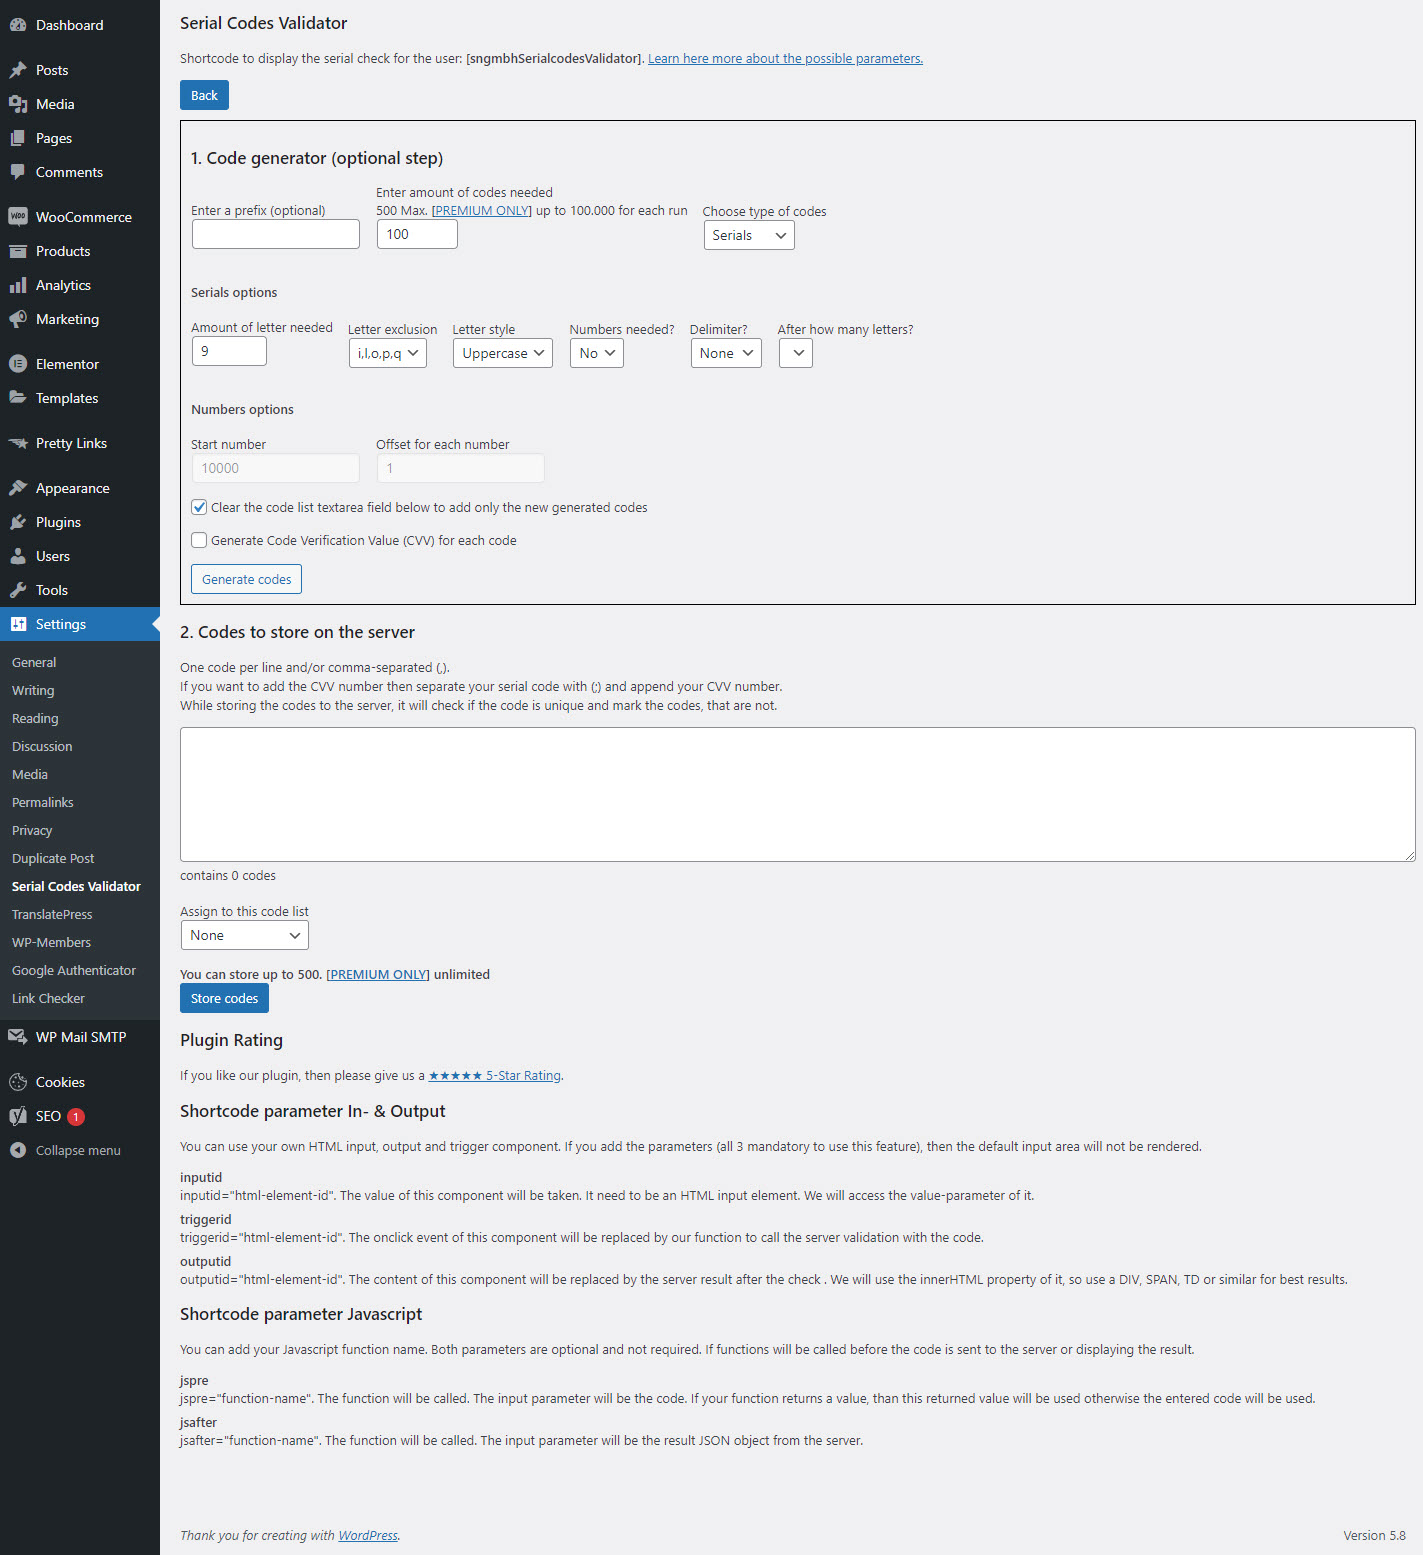Click the WP Mail SMTP envelope icon
Image resolution: width=1423 pixels, height=1555 pixels.
[x=18, y=1037]
